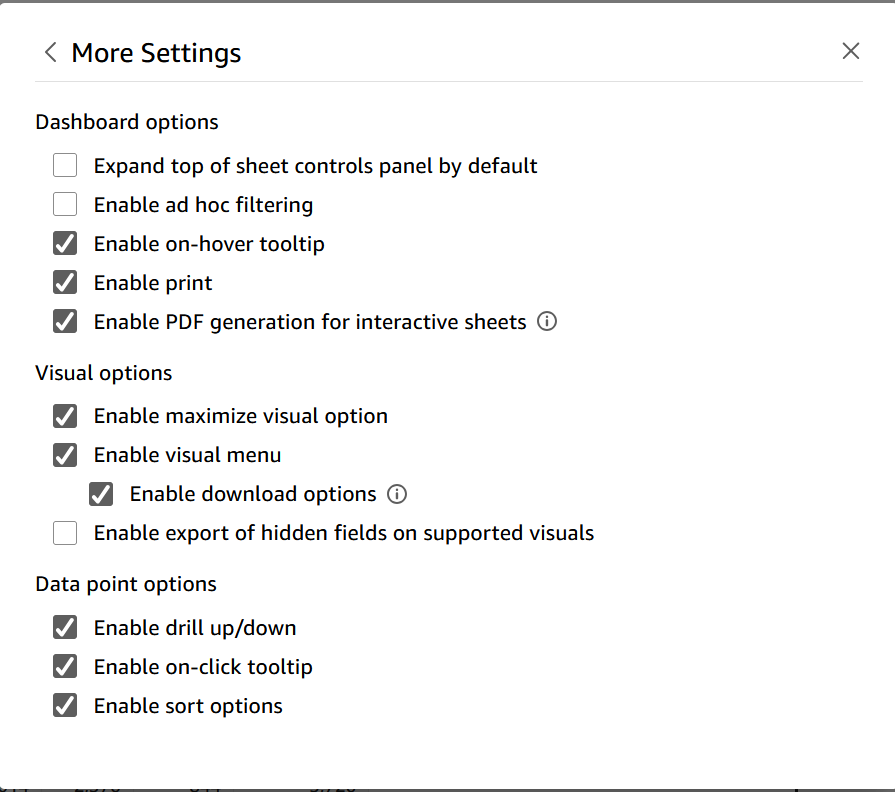The width and height of the screenshot is (895, 792).
Task: Enable ad hoc filtering checkbox
Action: coord(65,205)
